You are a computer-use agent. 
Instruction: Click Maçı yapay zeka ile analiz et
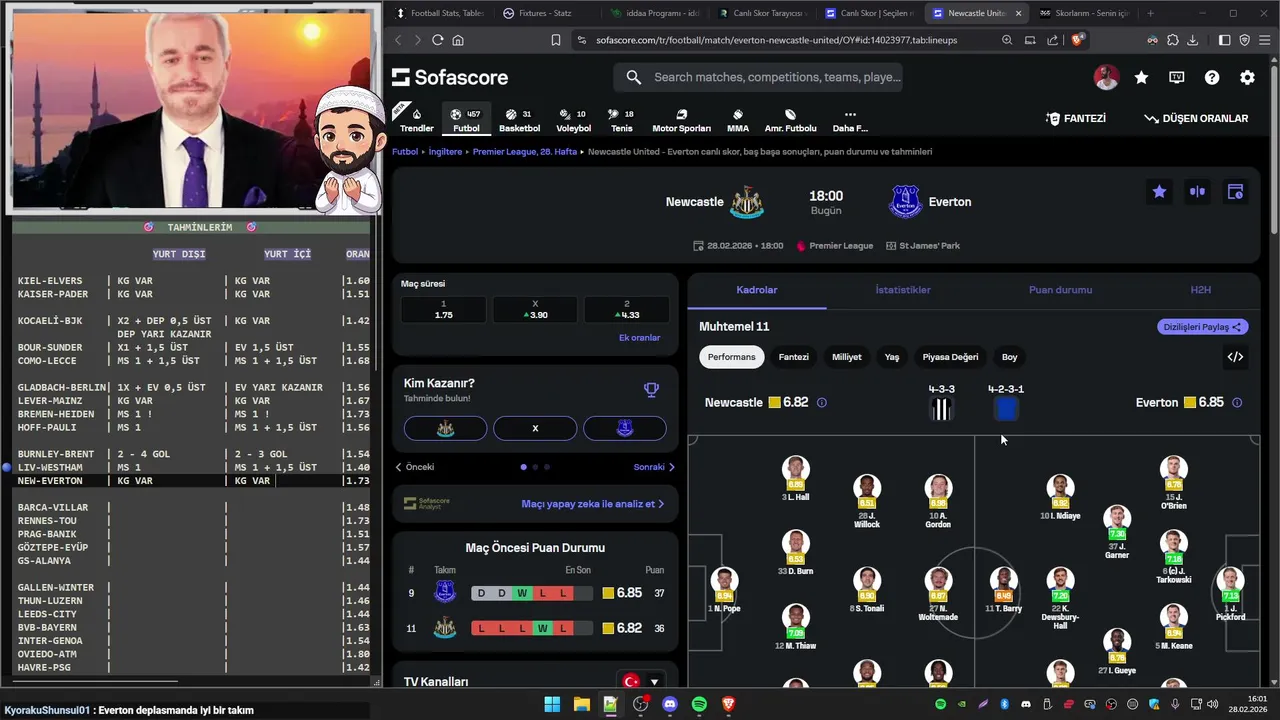pos(593,504)
